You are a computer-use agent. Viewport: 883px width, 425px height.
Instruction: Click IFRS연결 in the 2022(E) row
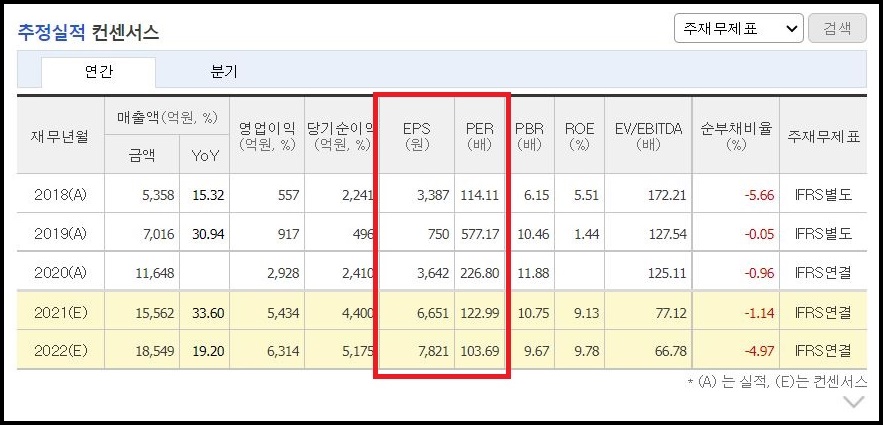[823, 352]
